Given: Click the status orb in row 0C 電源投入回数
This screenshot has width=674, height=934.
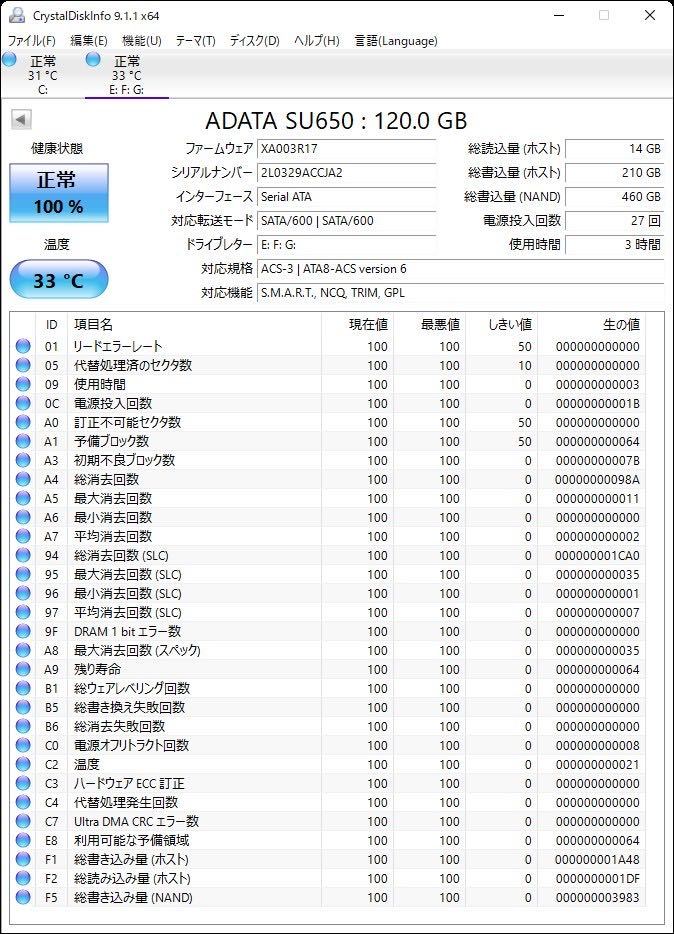Looking at the screenshot, I should pos(23,403).
